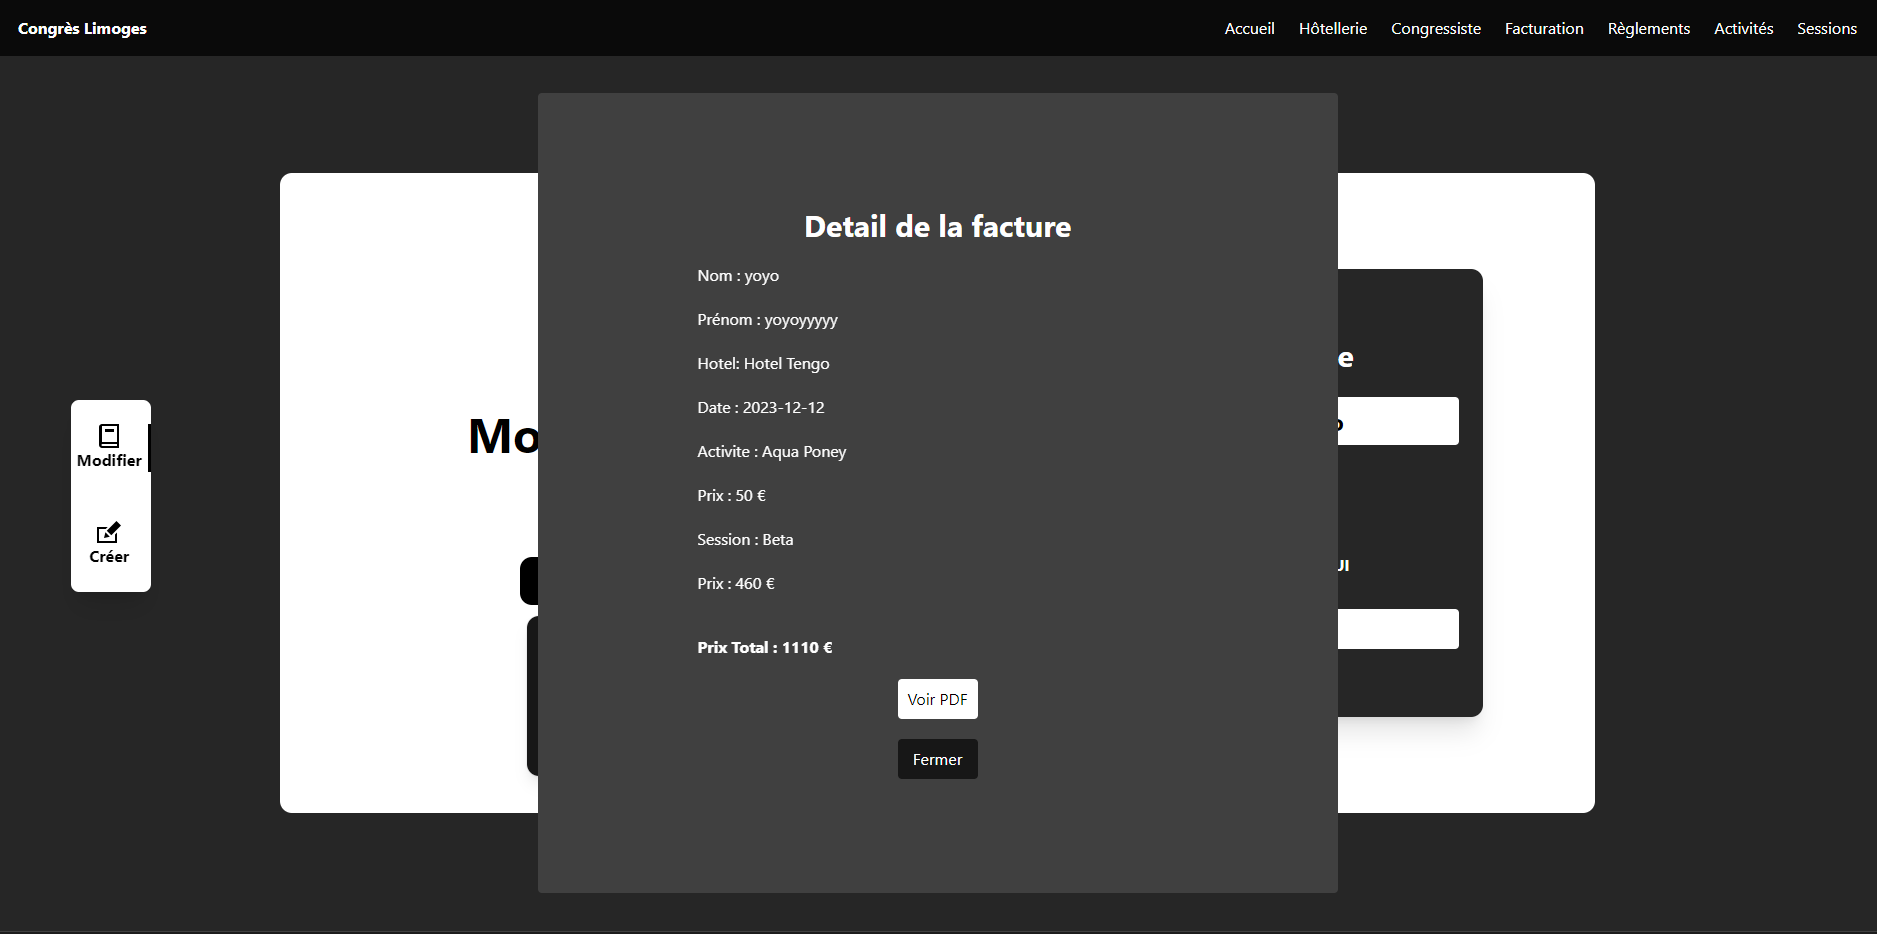Click the 'Hotel: Hotel Tengo' line
Viewport: 1877px width, 934px height.
click(x=763, y=363)
